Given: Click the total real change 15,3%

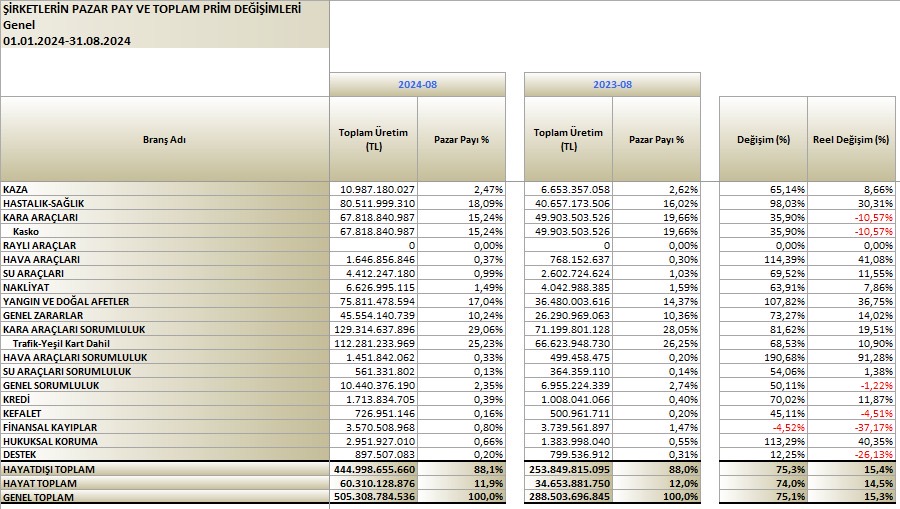Looking at the screenshot, I should coord(879,497).
